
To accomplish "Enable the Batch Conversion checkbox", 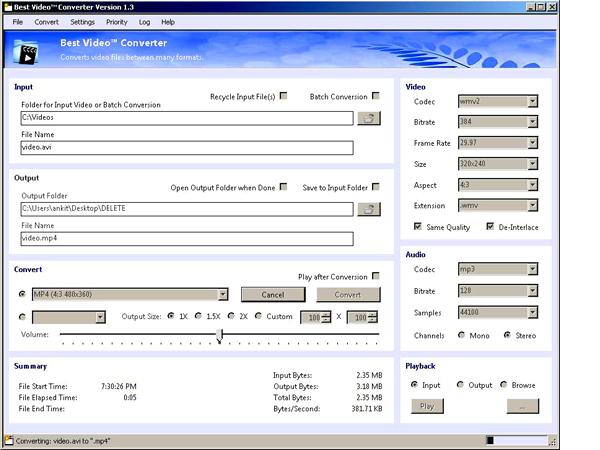I will point(376,96).
